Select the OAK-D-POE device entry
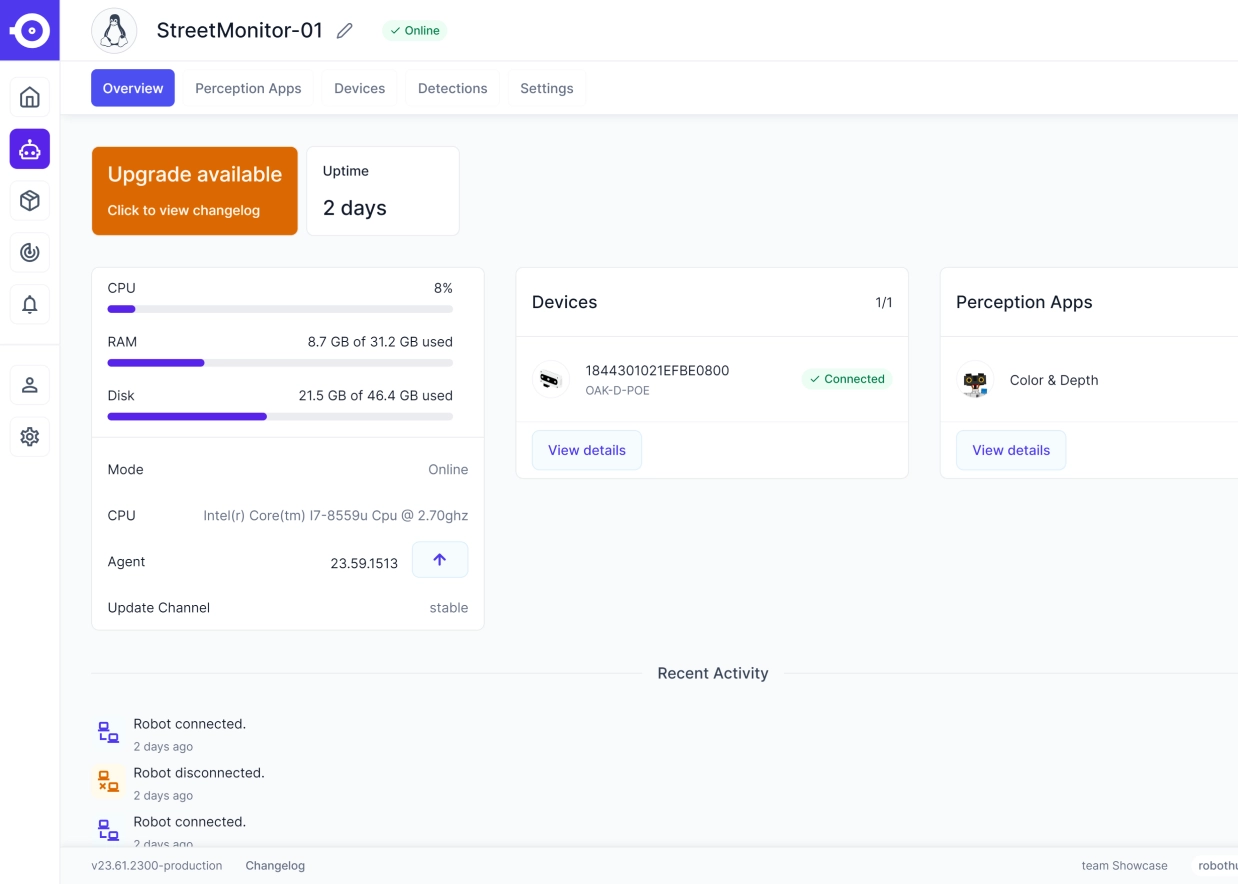The height and width of the screenshot is (884, 1238). point(656,379)
